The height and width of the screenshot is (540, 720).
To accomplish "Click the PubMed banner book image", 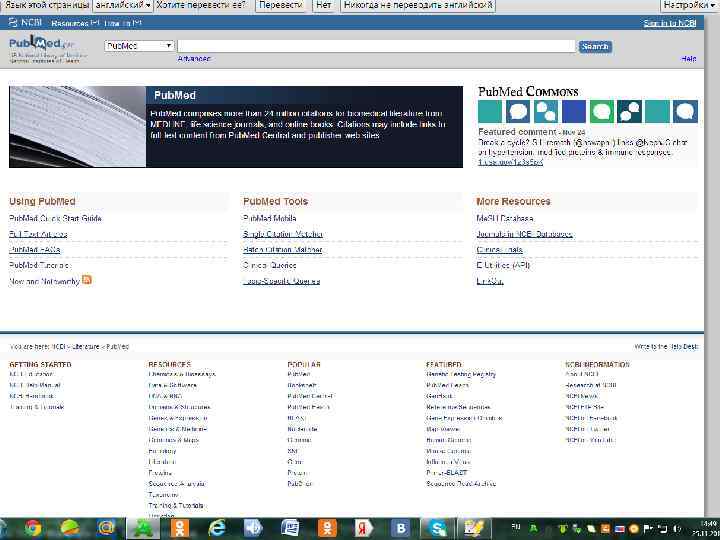I will [77, 127].
